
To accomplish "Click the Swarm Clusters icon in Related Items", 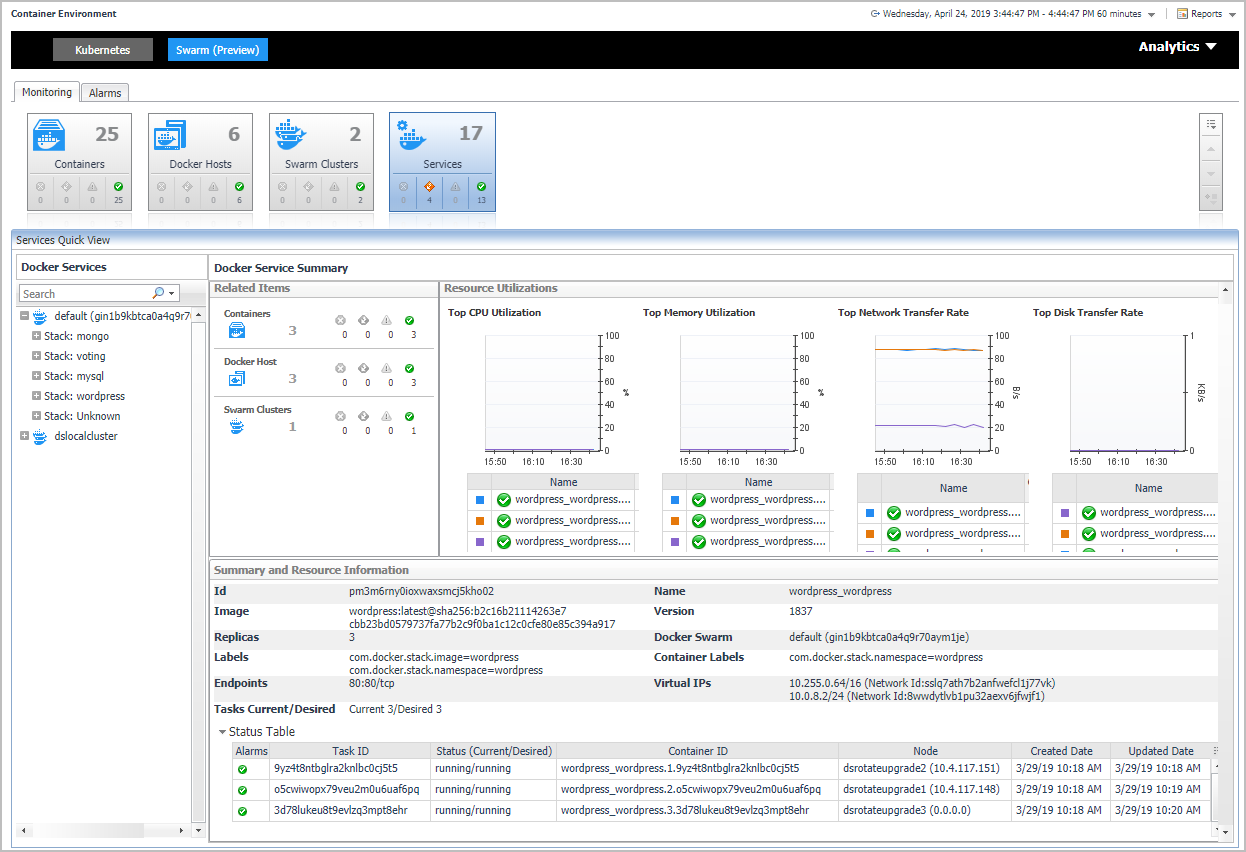I will click(237, 427).
